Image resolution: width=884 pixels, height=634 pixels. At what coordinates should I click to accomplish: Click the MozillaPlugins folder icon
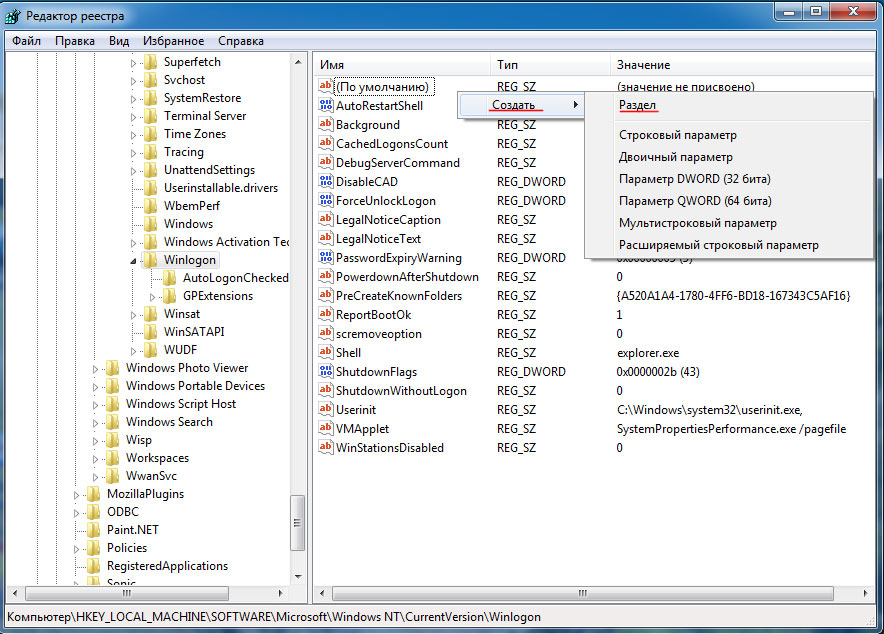(93, 494)
